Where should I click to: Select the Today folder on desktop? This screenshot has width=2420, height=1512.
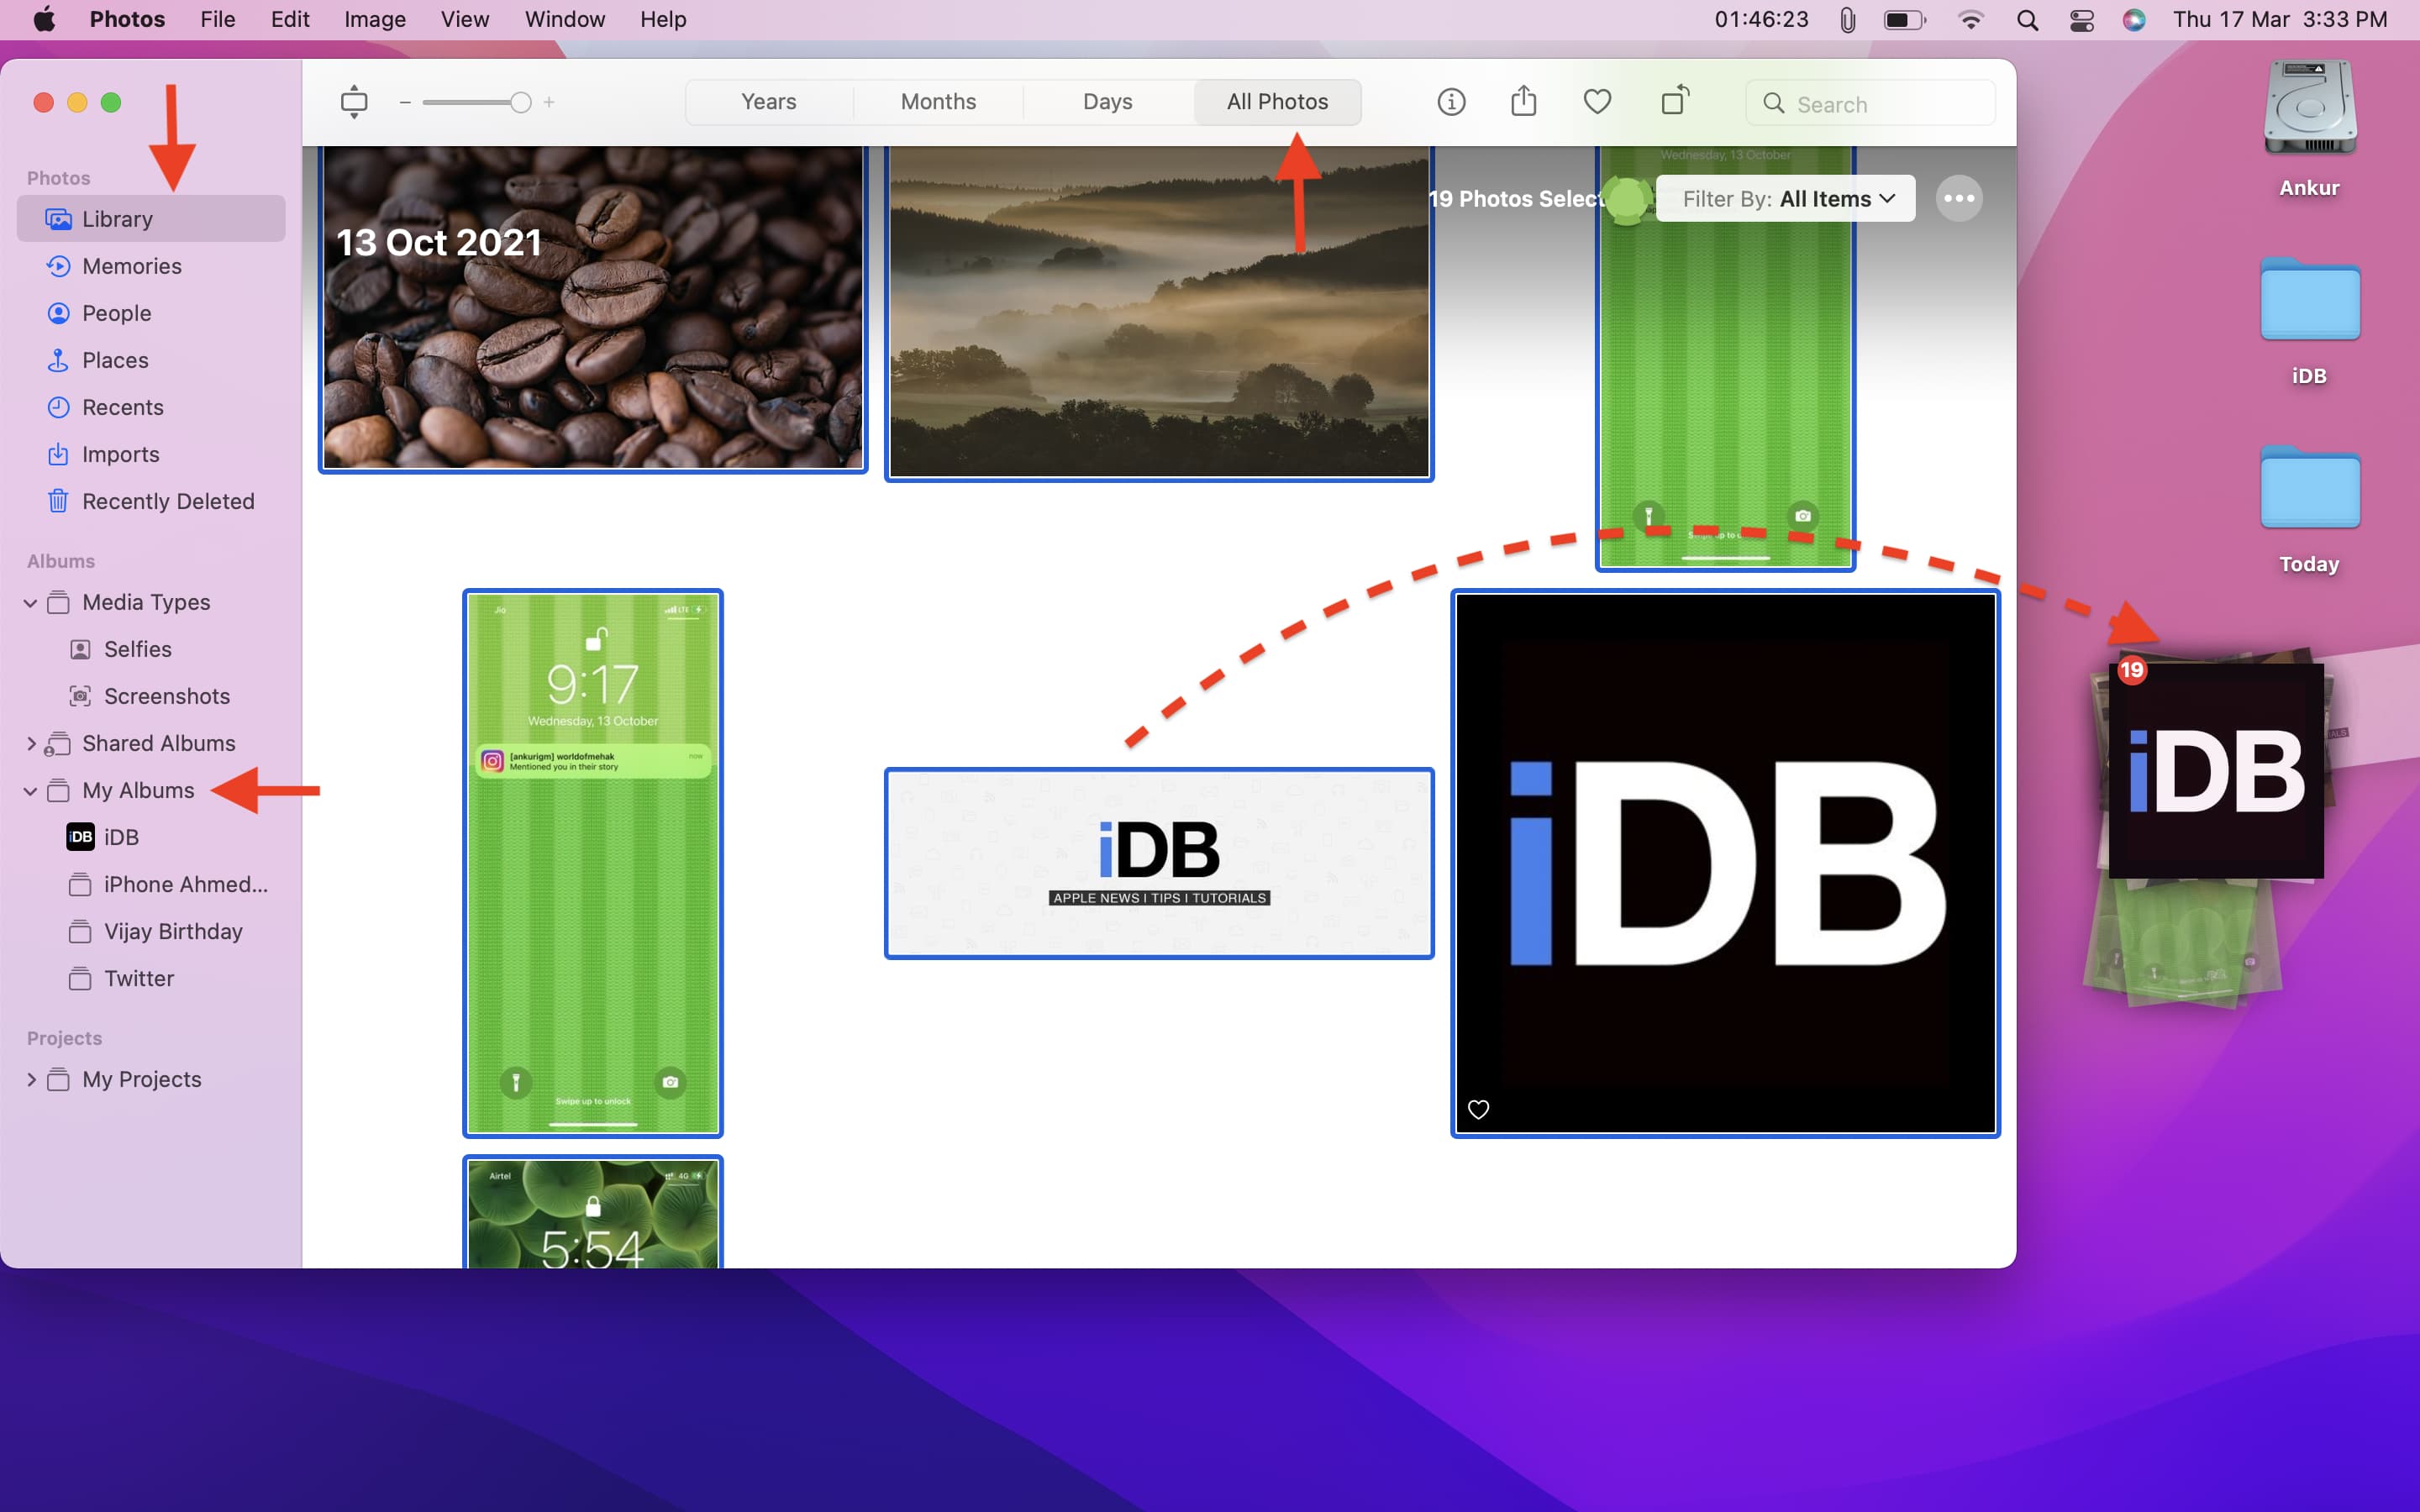click(x=2309, y=510)
